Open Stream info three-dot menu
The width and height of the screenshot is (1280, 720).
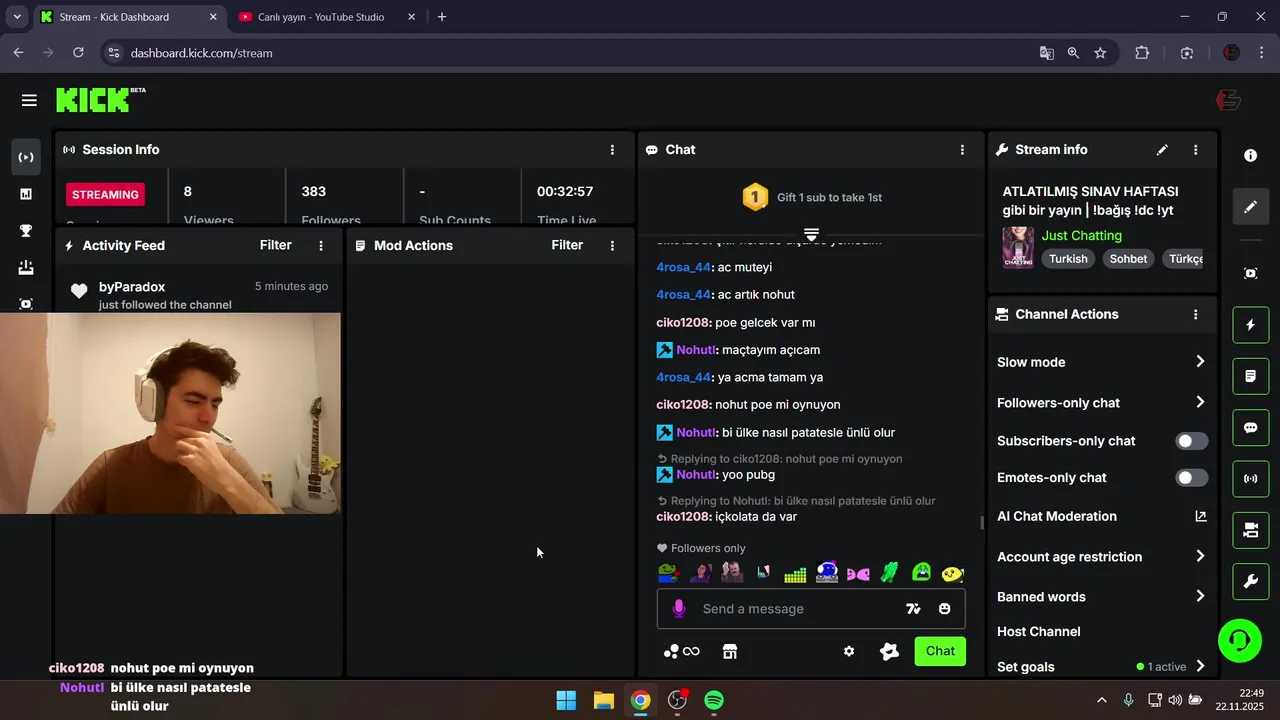coord(1195,150)
